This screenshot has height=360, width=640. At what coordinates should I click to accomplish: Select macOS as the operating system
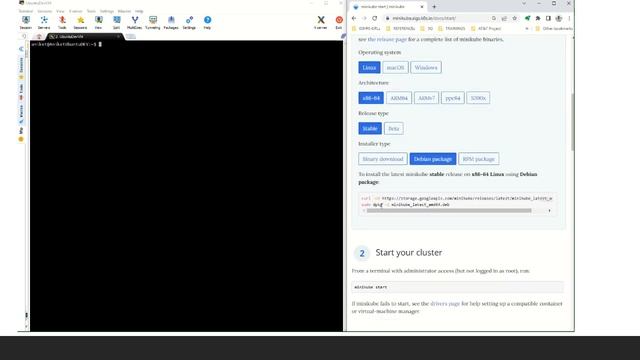[x=395, y=67]
